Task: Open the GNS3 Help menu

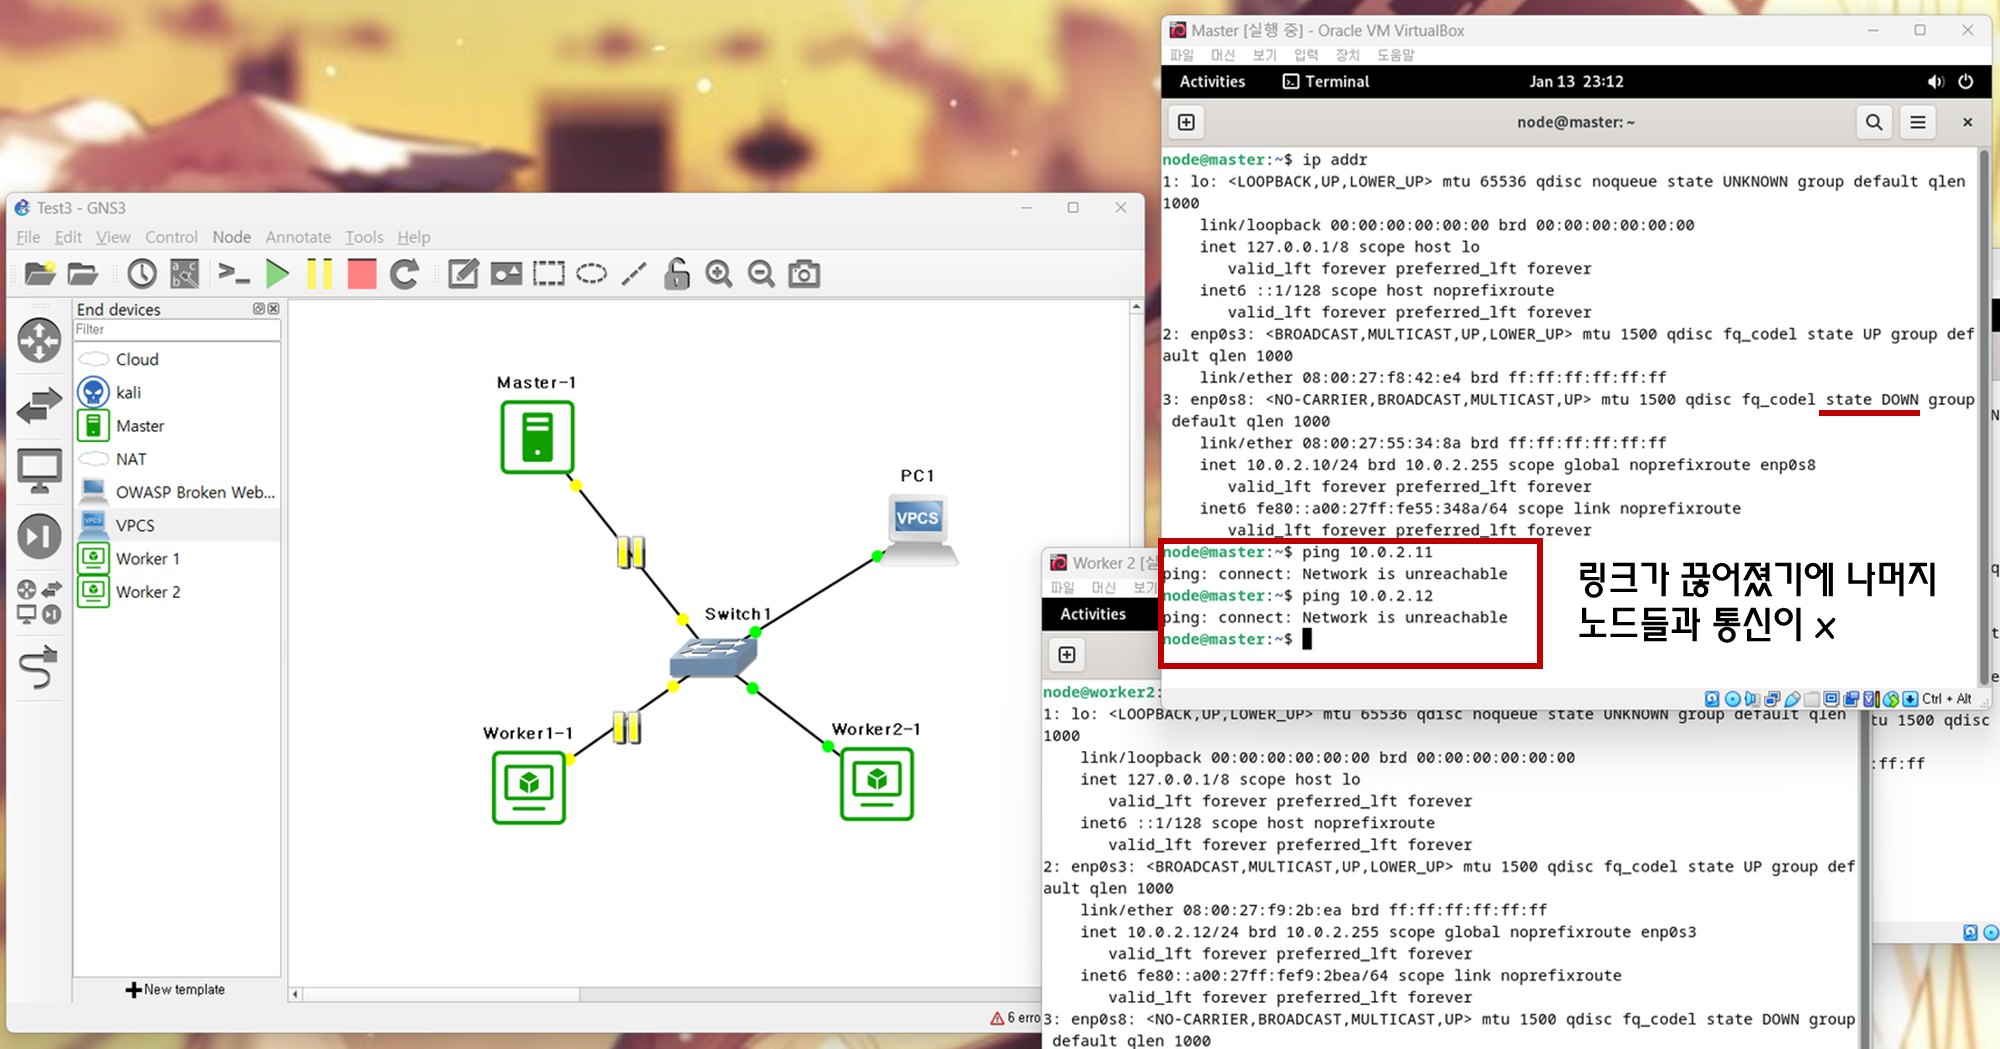Action: (x=413, y=237)
